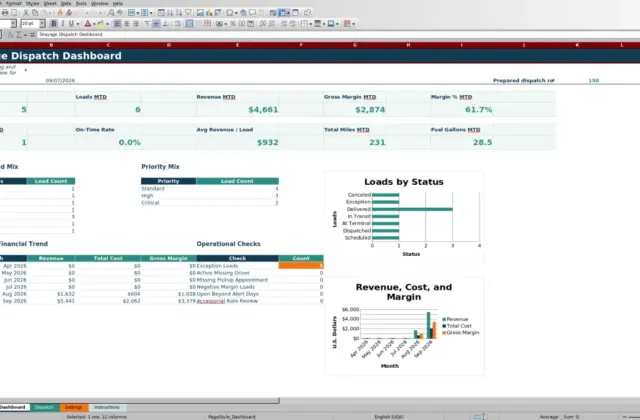Click Show Draw Functions icon
The width and height of the screenshot is (640, 420).
click(307, 13)
